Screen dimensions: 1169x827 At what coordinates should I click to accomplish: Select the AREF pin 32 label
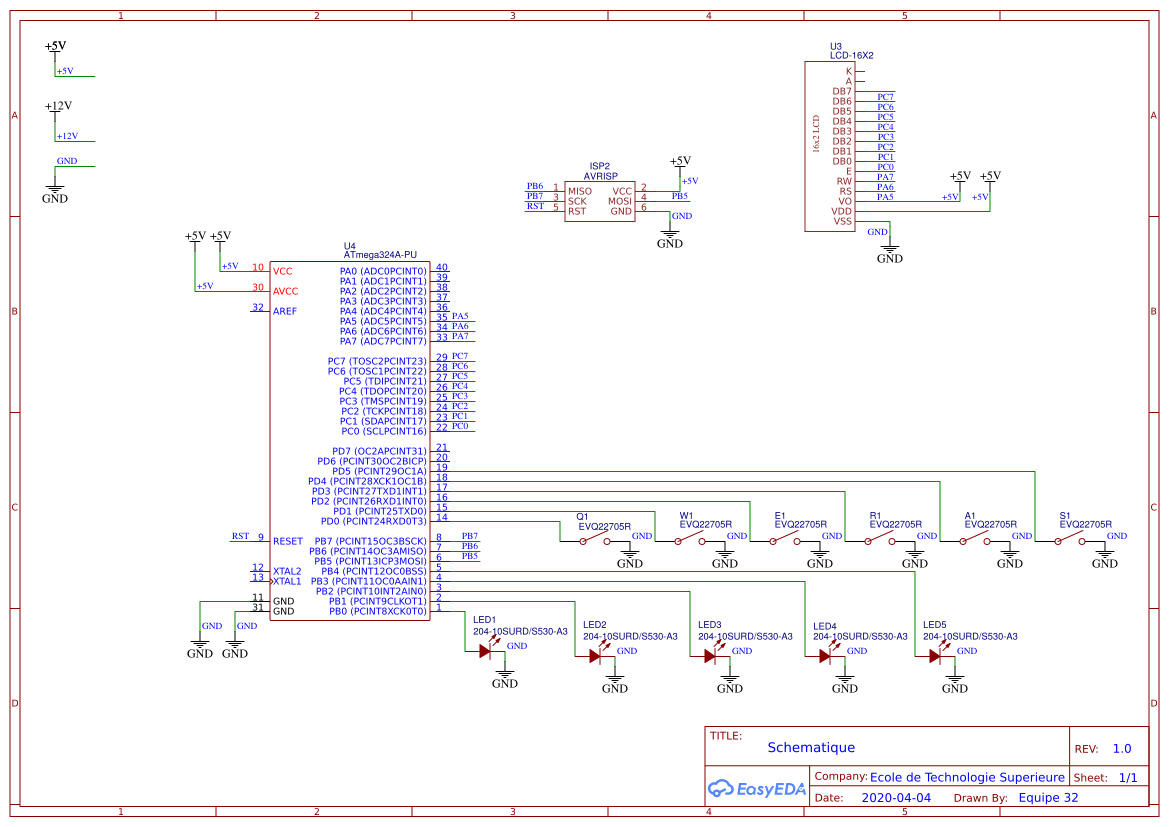pos(283,308)
